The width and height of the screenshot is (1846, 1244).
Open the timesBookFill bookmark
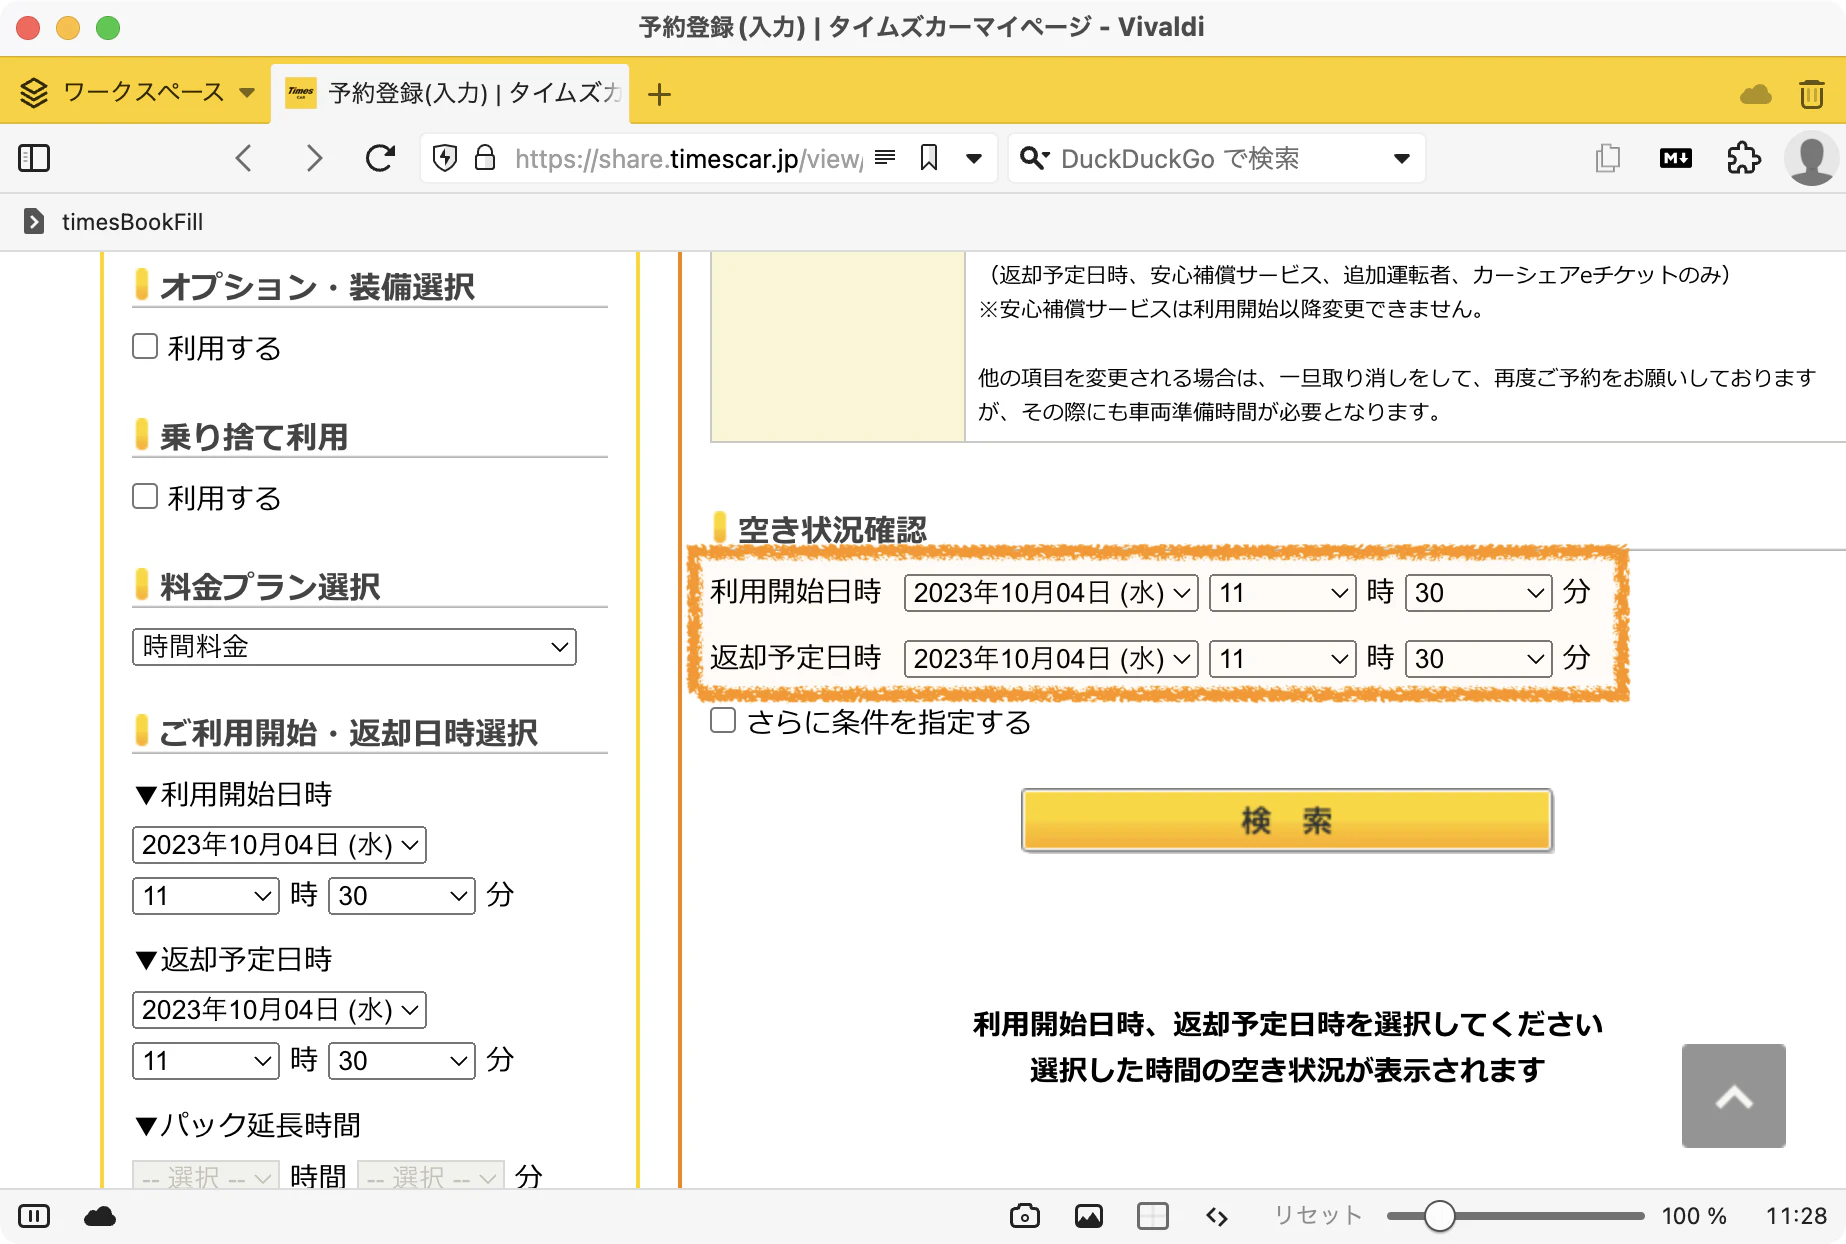113,222
